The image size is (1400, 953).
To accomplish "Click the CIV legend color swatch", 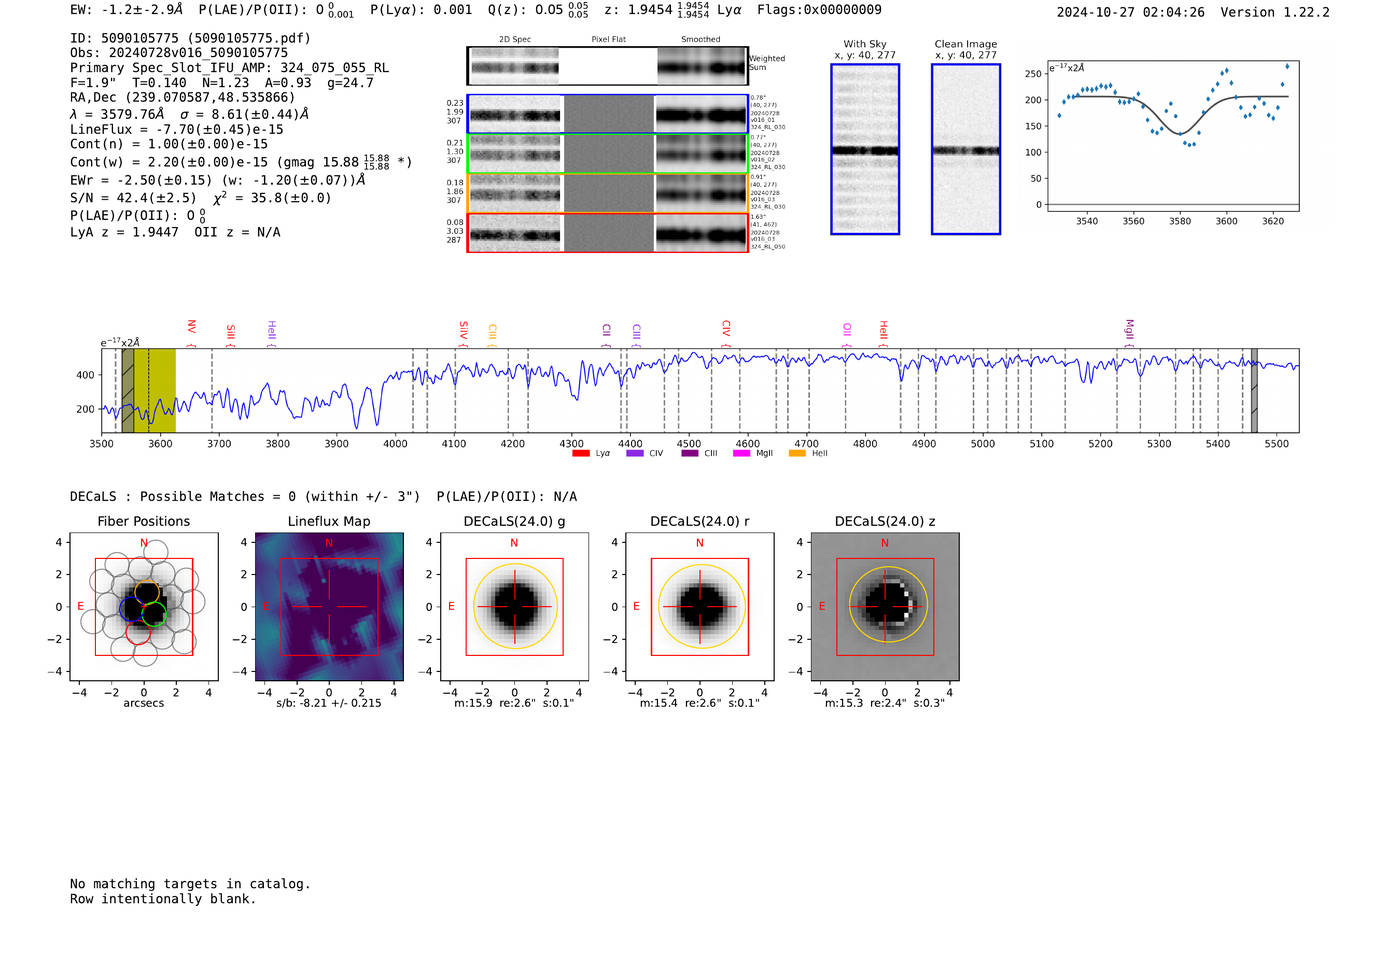I will pyautogui.click(x=634, y=453).
